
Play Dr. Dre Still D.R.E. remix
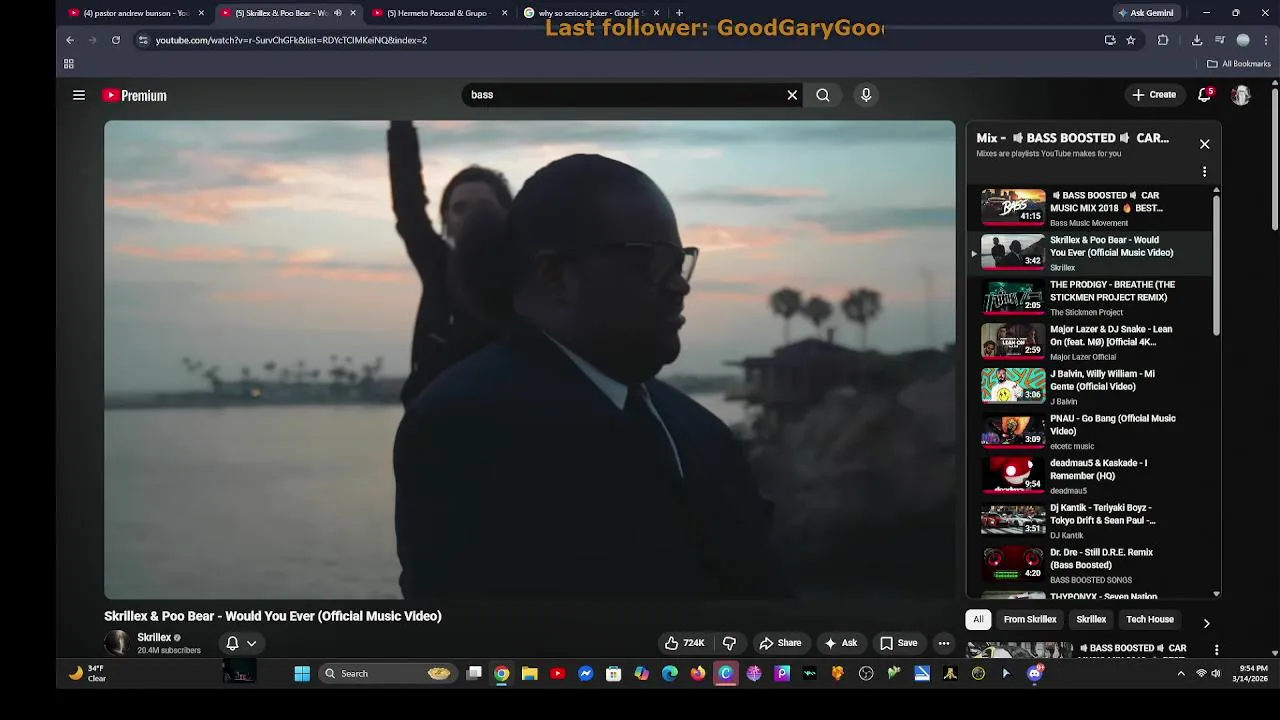point(1090,565)
